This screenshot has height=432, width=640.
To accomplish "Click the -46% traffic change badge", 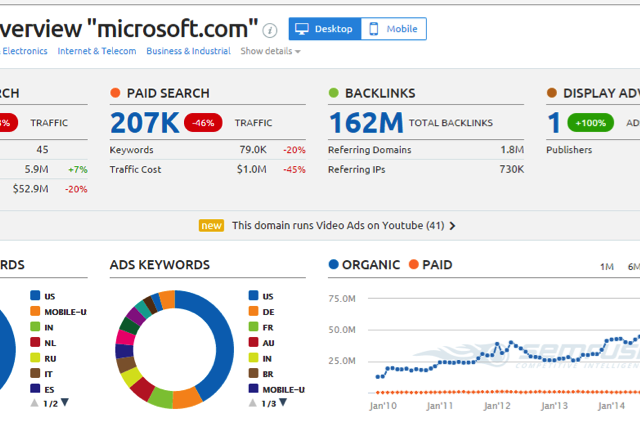I will (x=203, y=123).
